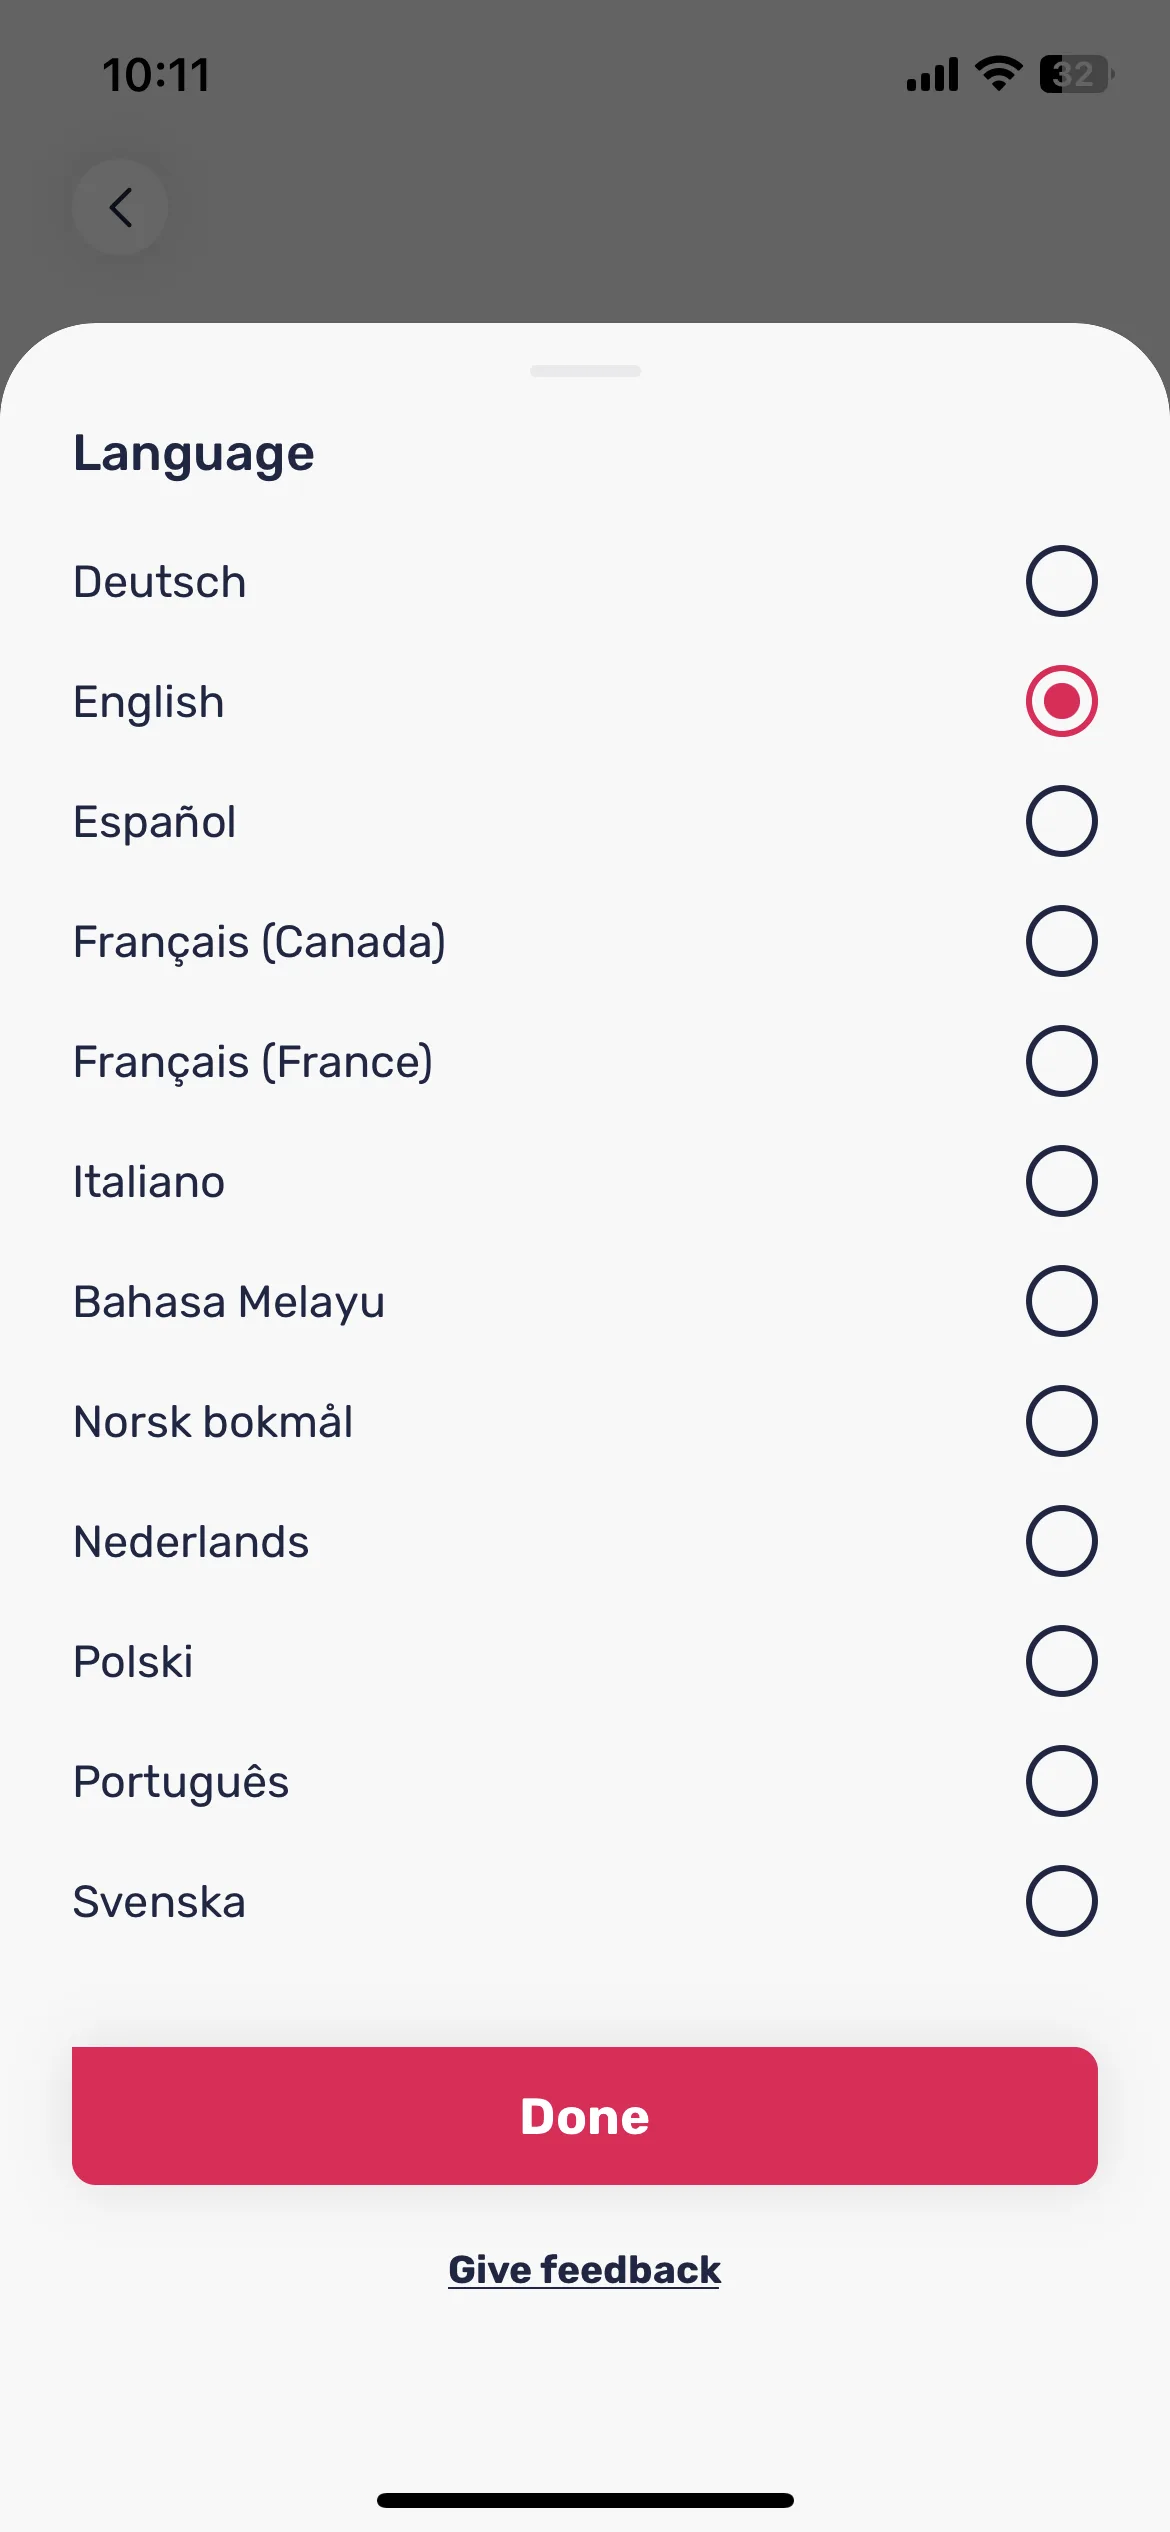Screen dimensions: 1170x2532
Task: Open the Give feedback link
Action: click(584, 2270)
